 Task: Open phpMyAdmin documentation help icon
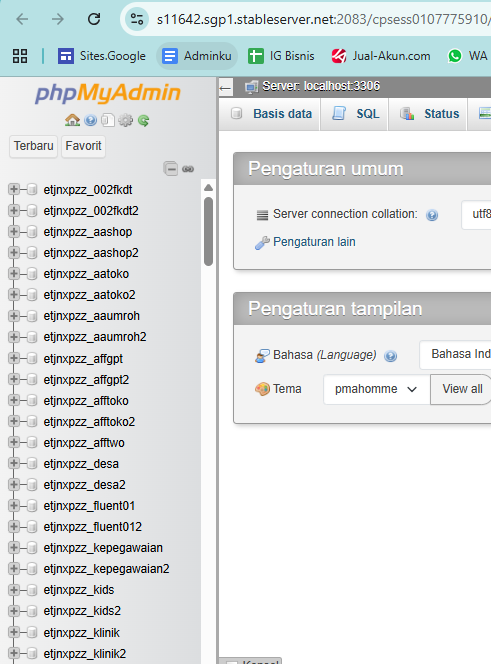coord(90,121)
